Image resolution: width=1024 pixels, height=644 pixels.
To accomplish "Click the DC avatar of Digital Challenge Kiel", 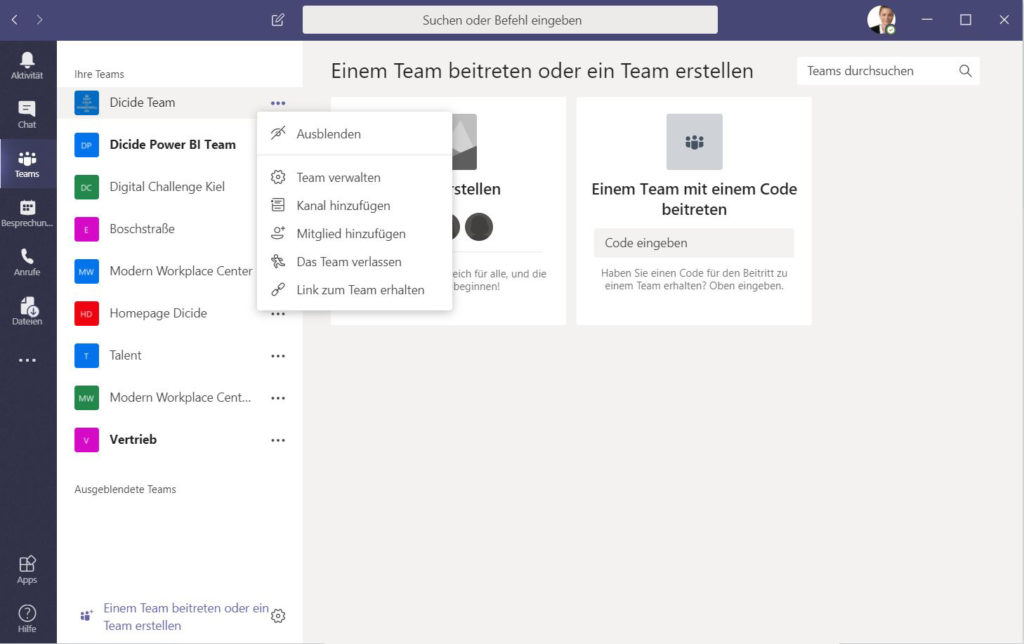I will point(86,187).
